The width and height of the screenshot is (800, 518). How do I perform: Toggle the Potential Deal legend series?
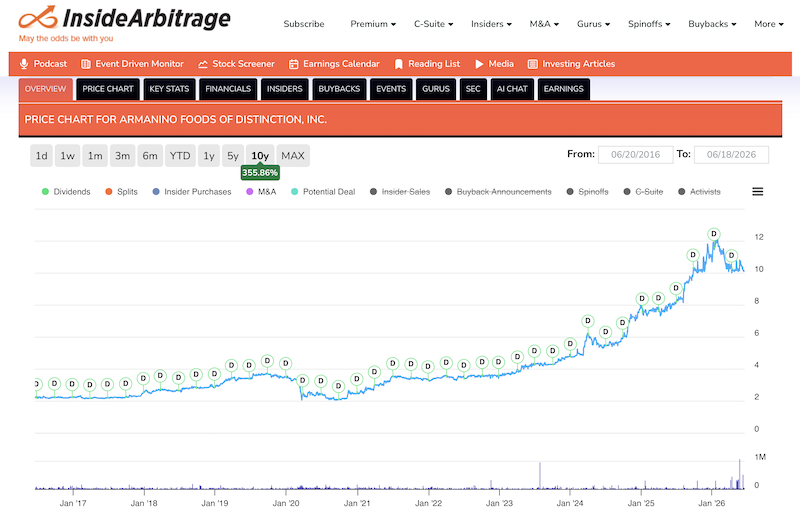pyautogui.click(x=323, y=192)
